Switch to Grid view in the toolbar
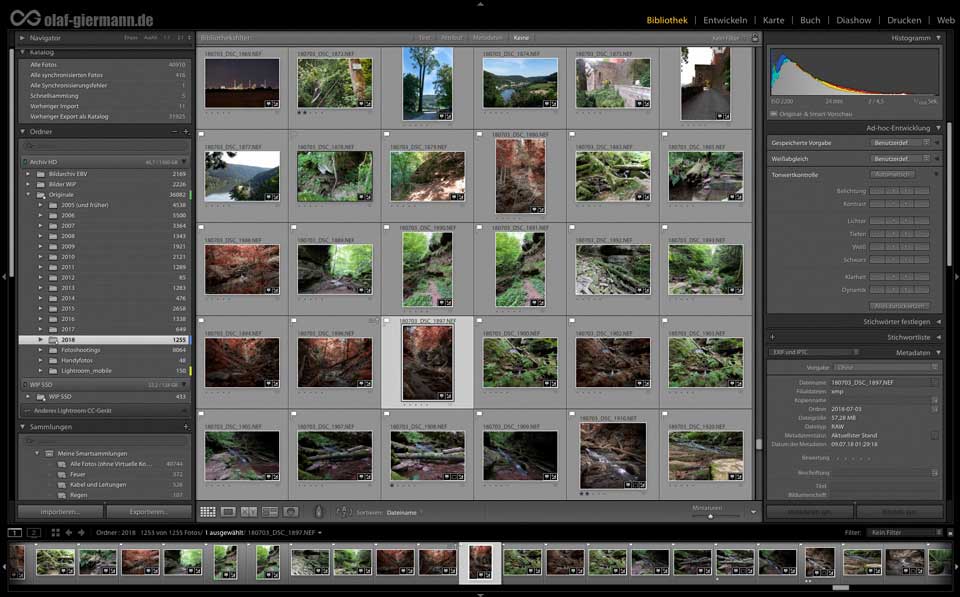Image resolution: width=960 pixels, height=597 pixels. tap(208, 512)
